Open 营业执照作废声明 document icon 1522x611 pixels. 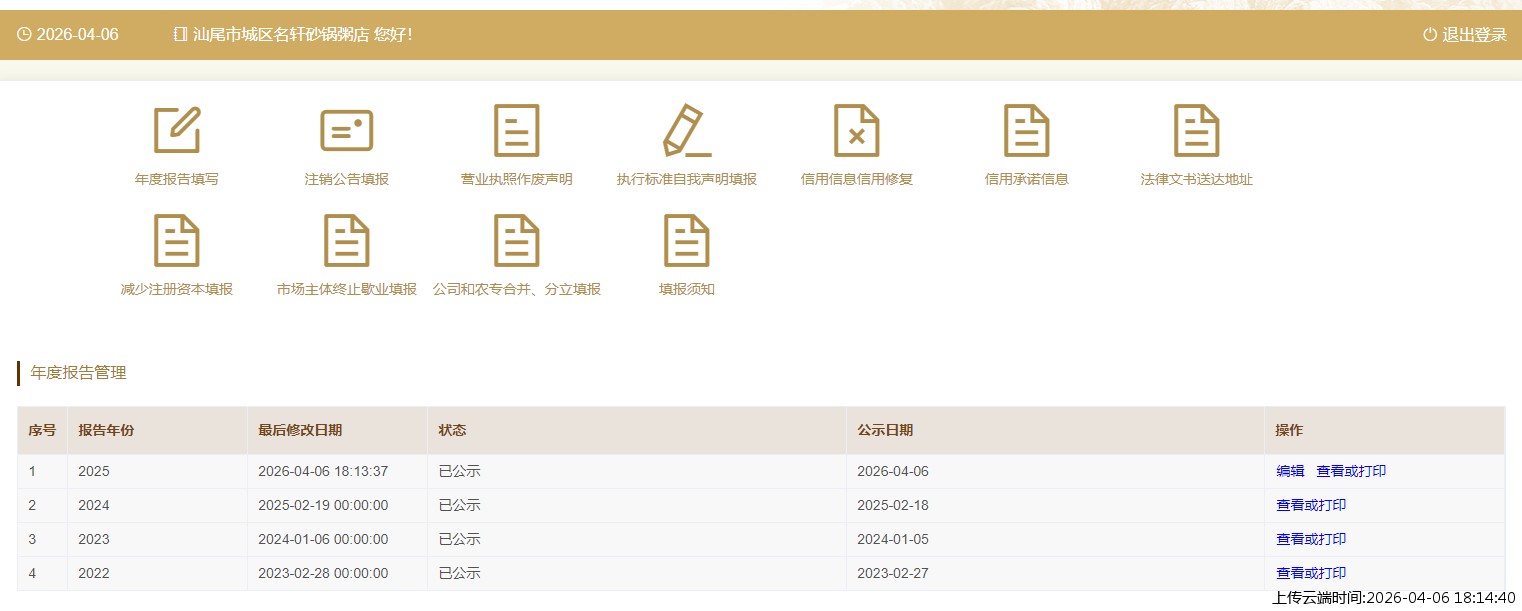click(517, 131)
